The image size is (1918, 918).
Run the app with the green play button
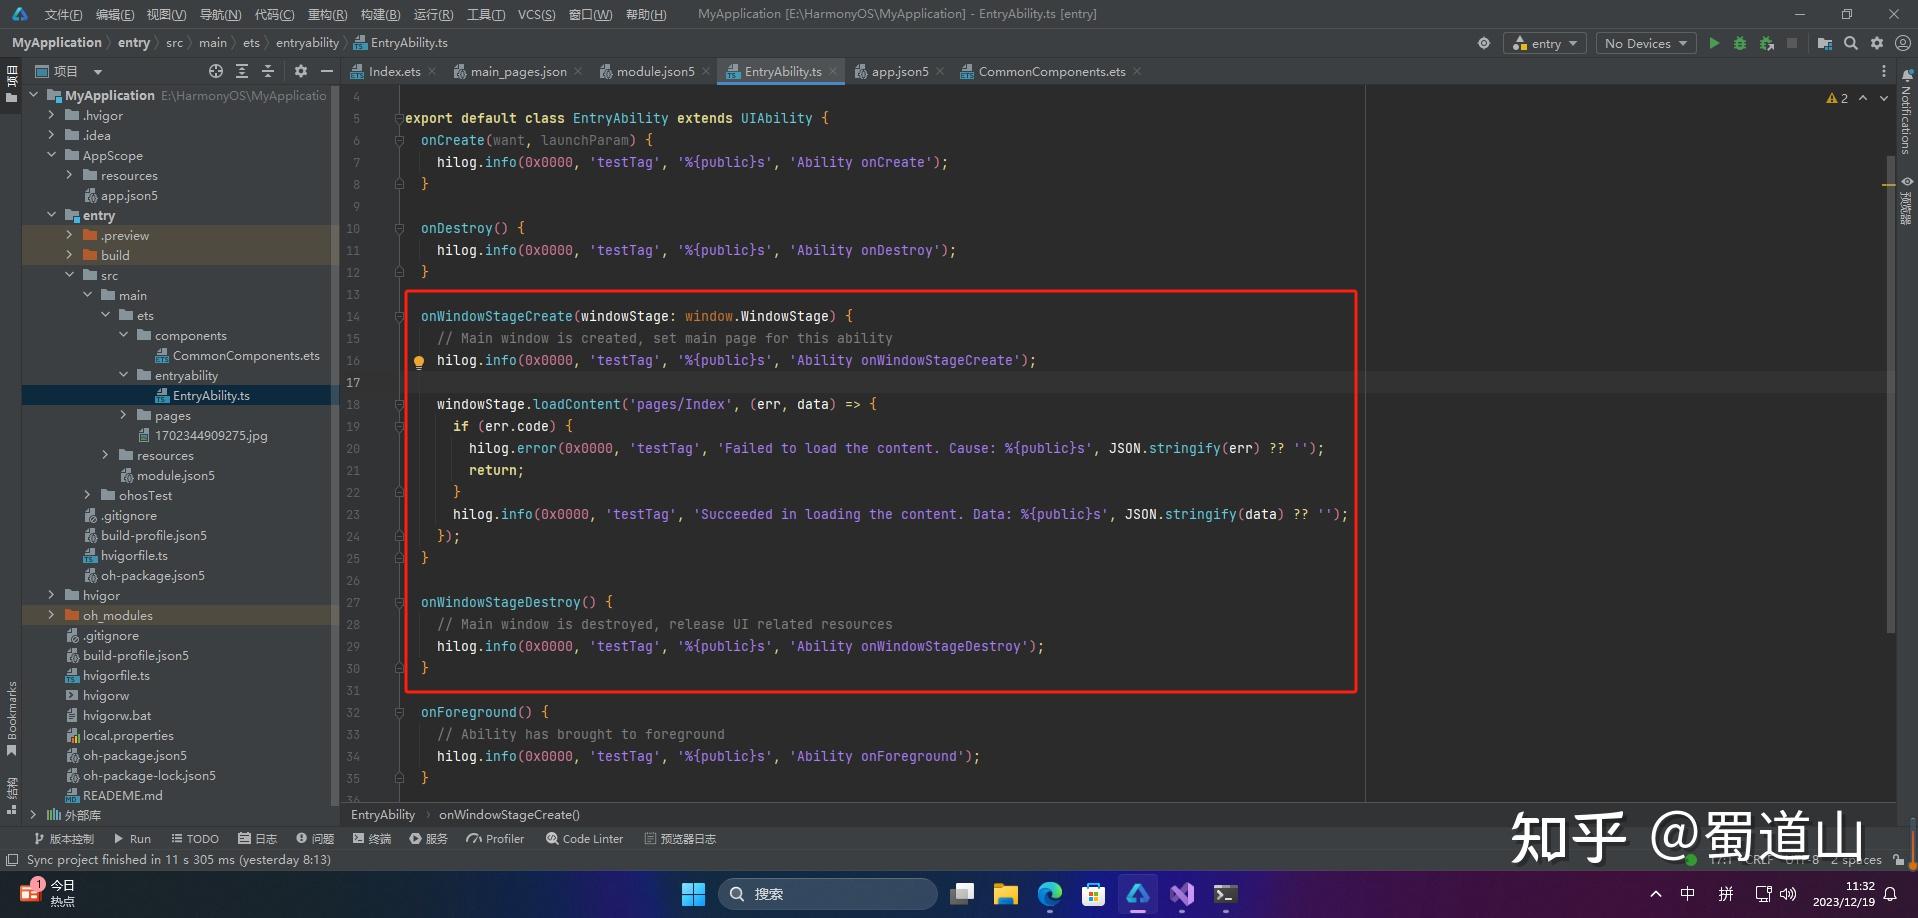(1714, 43)
